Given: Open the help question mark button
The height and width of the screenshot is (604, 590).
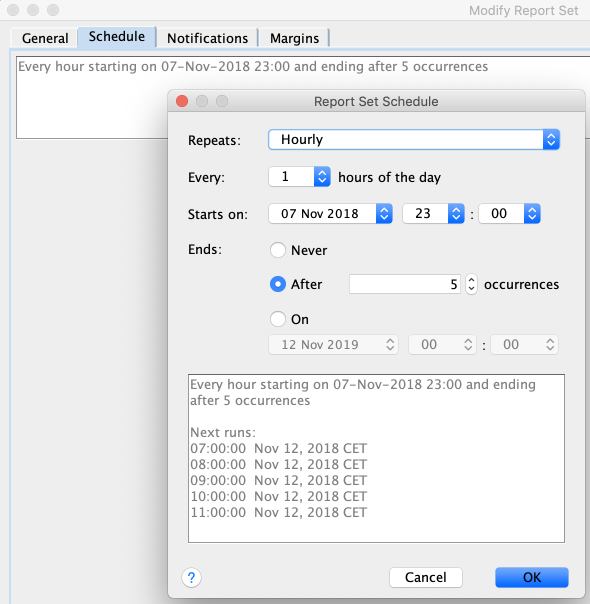Looking at the screenshot, I should (191, 577).
